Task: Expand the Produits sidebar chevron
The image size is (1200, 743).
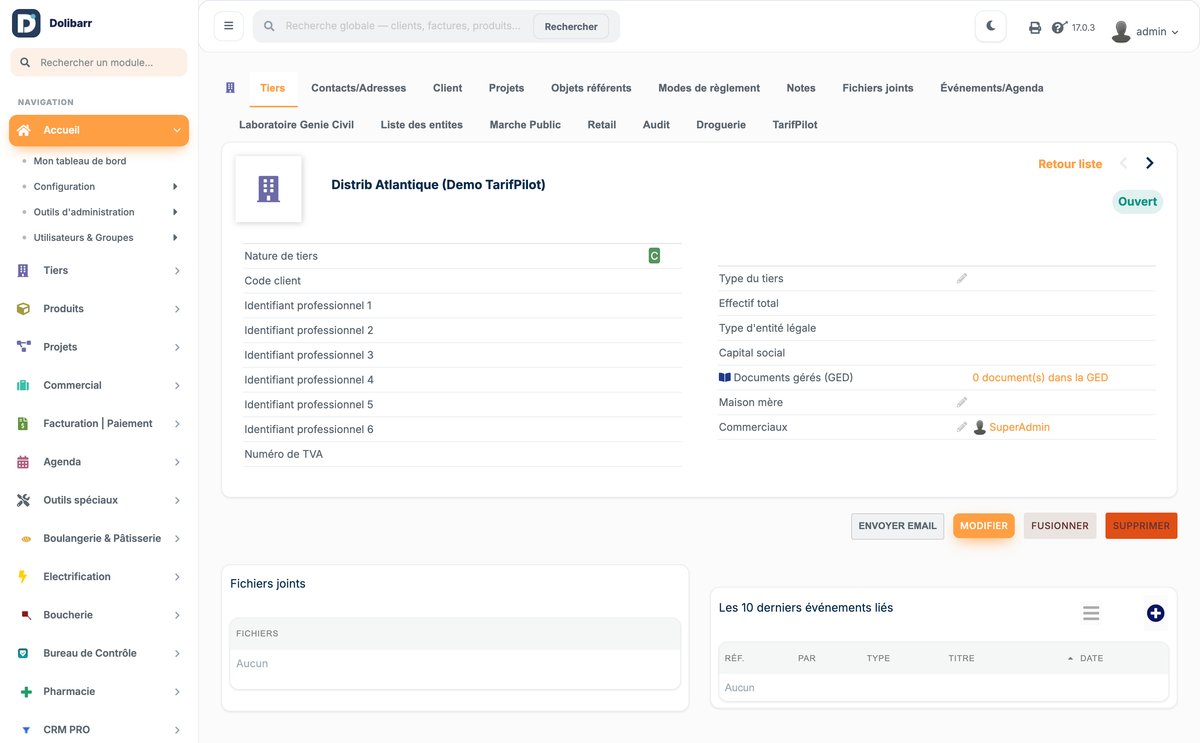Action: pos(177,309)
